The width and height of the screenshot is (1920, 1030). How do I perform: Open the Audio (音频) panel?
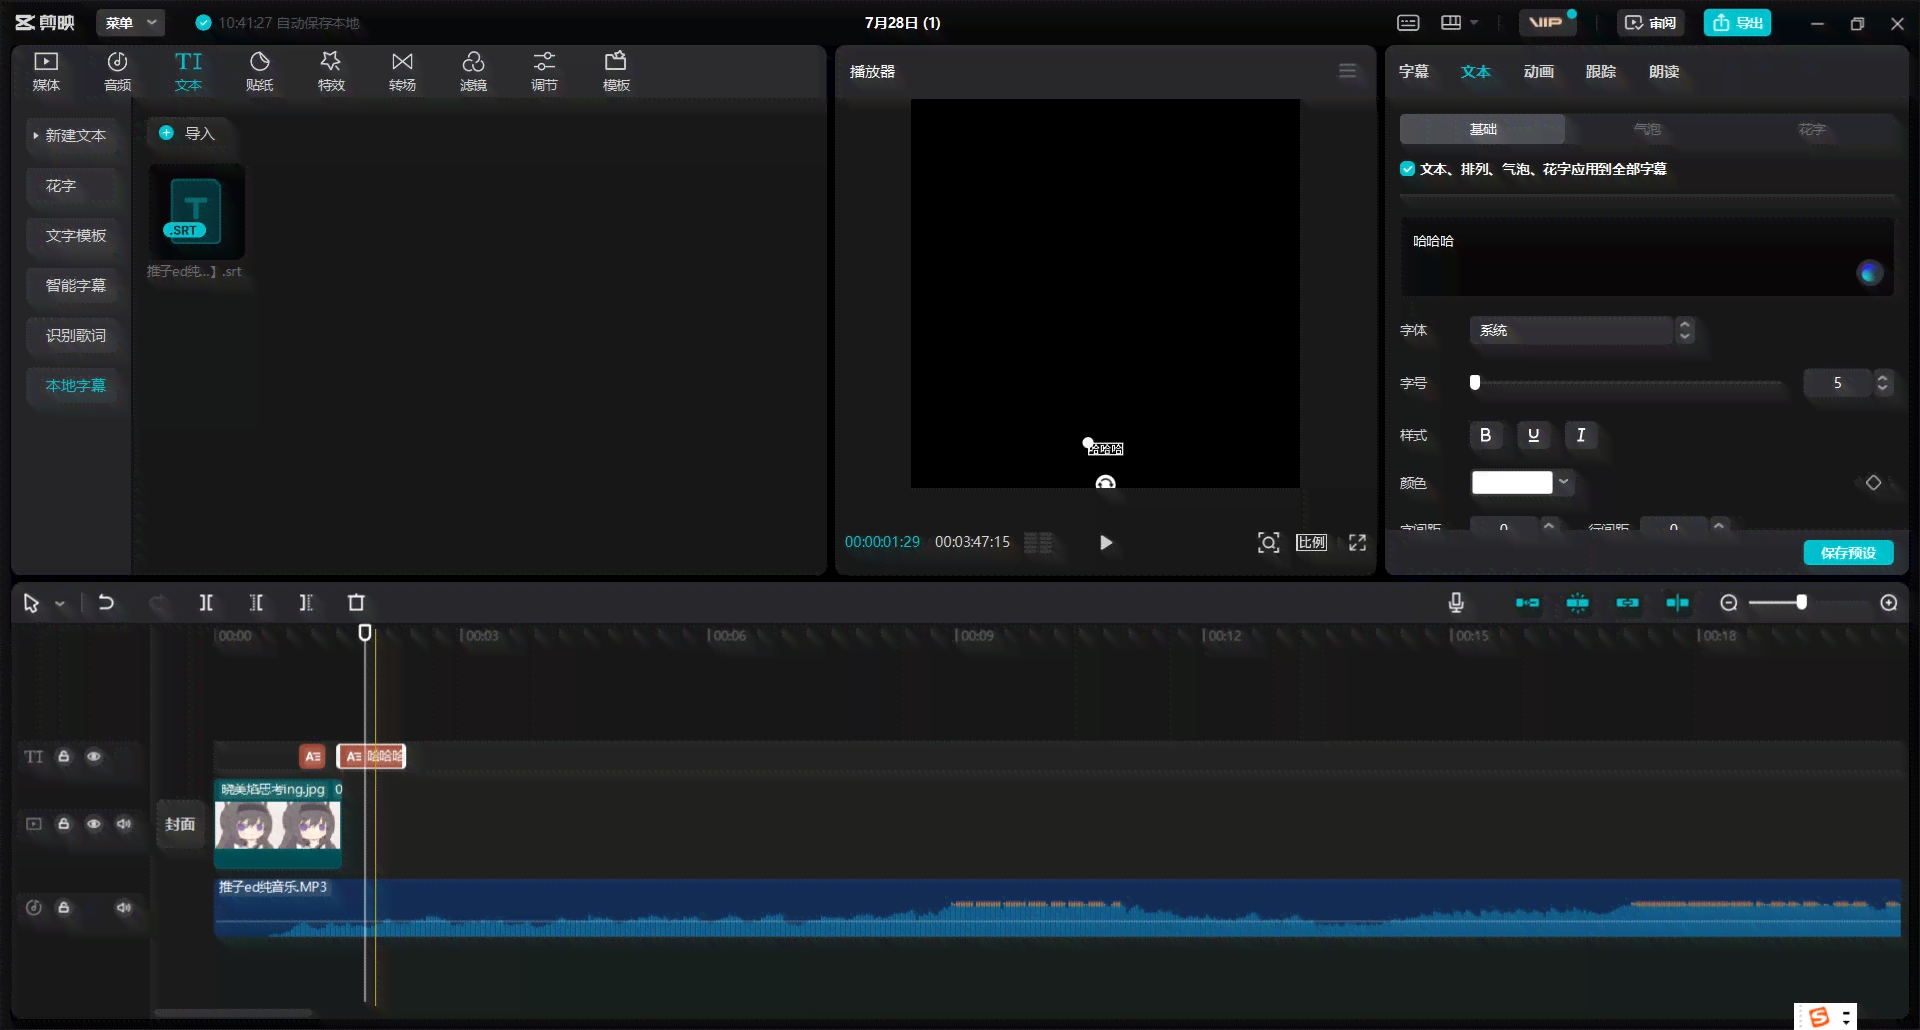(x=117, y=71)
